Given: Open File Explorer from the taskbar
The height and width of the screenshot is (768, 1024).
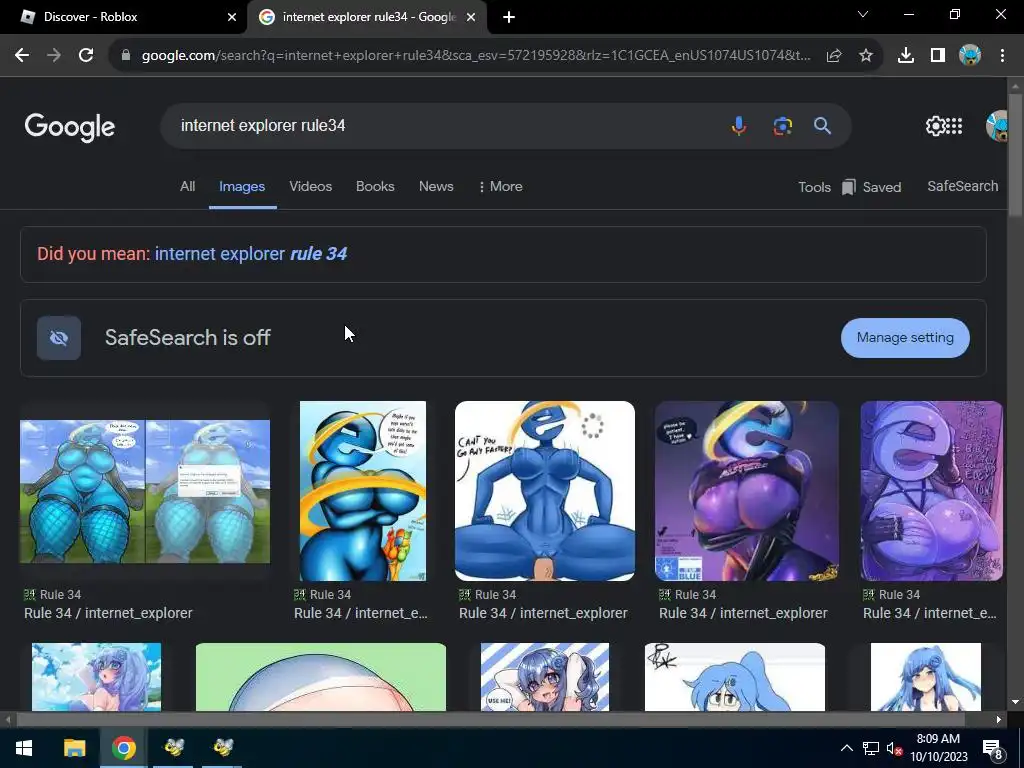Looking at the screenshot, I should [74, 748].
